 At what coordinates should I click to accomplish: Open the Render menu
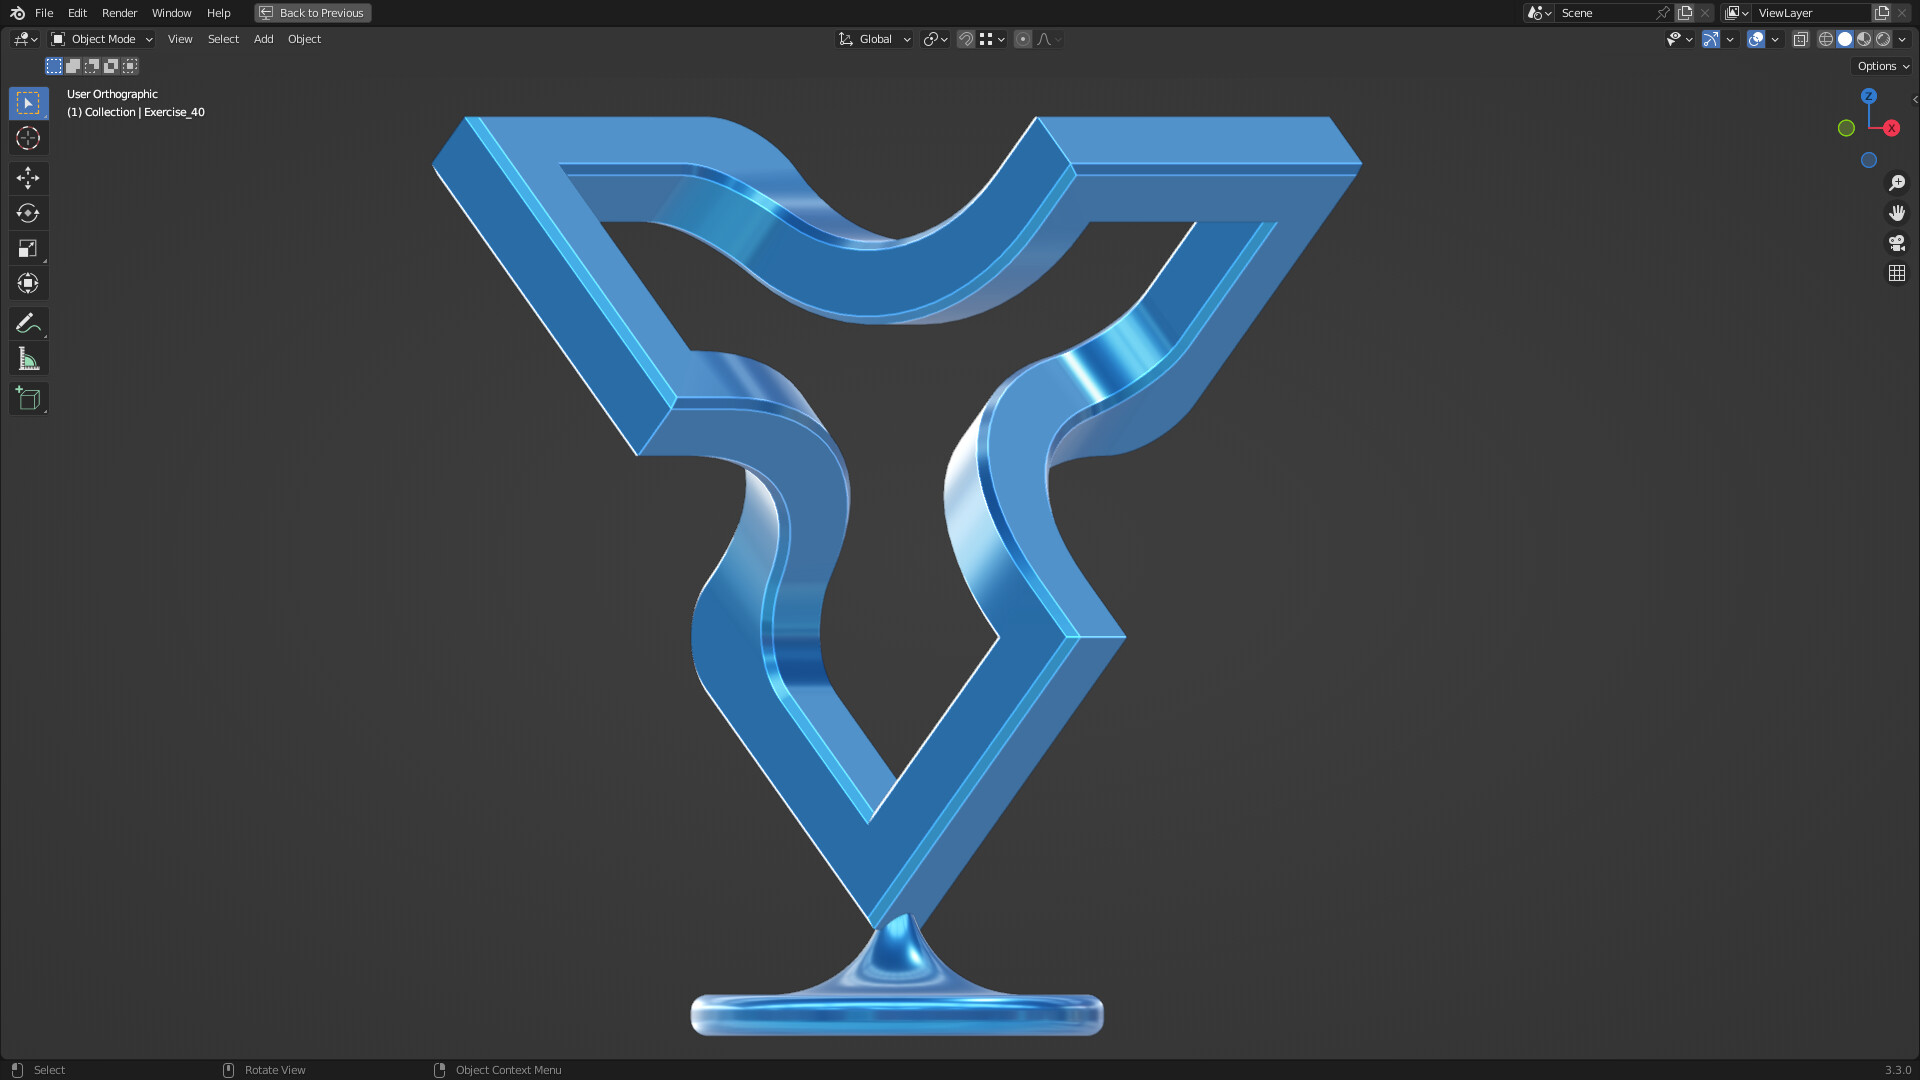tap(118, 13)
